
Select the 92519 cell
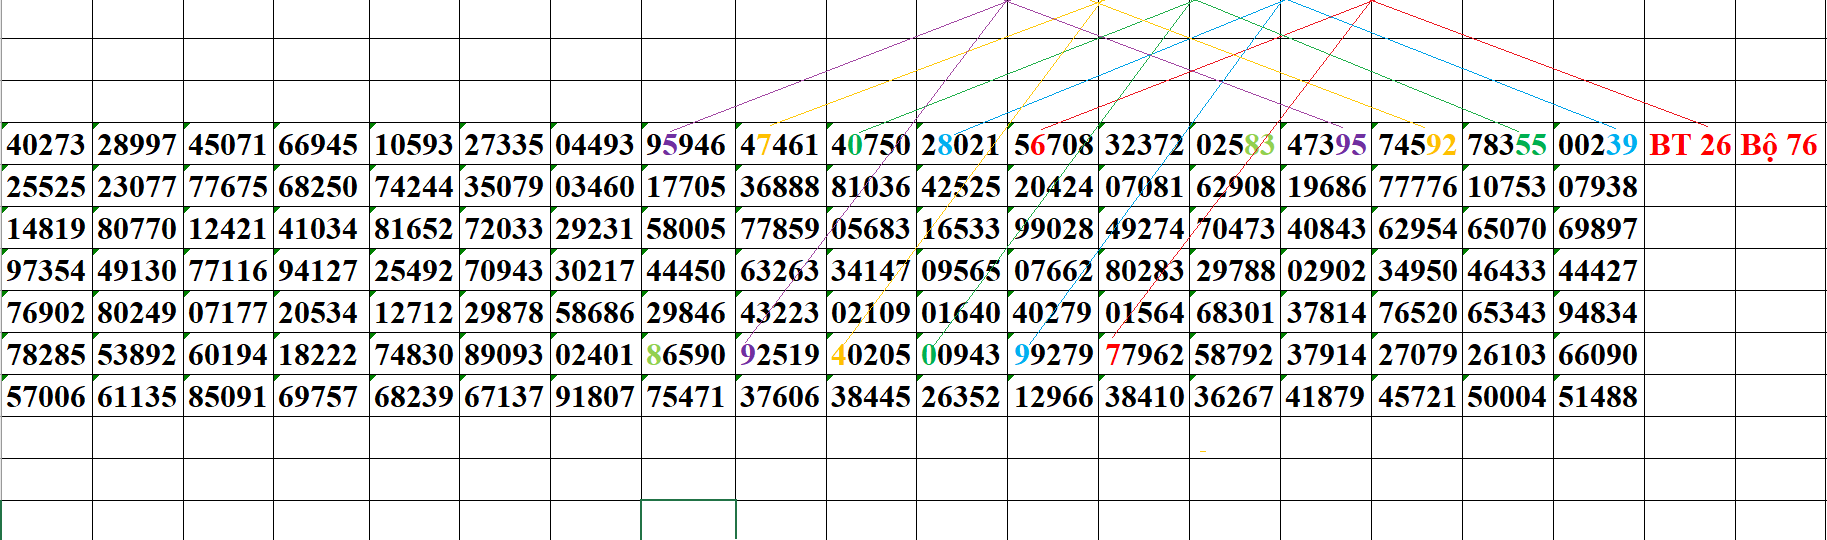[x=780, y=355]
